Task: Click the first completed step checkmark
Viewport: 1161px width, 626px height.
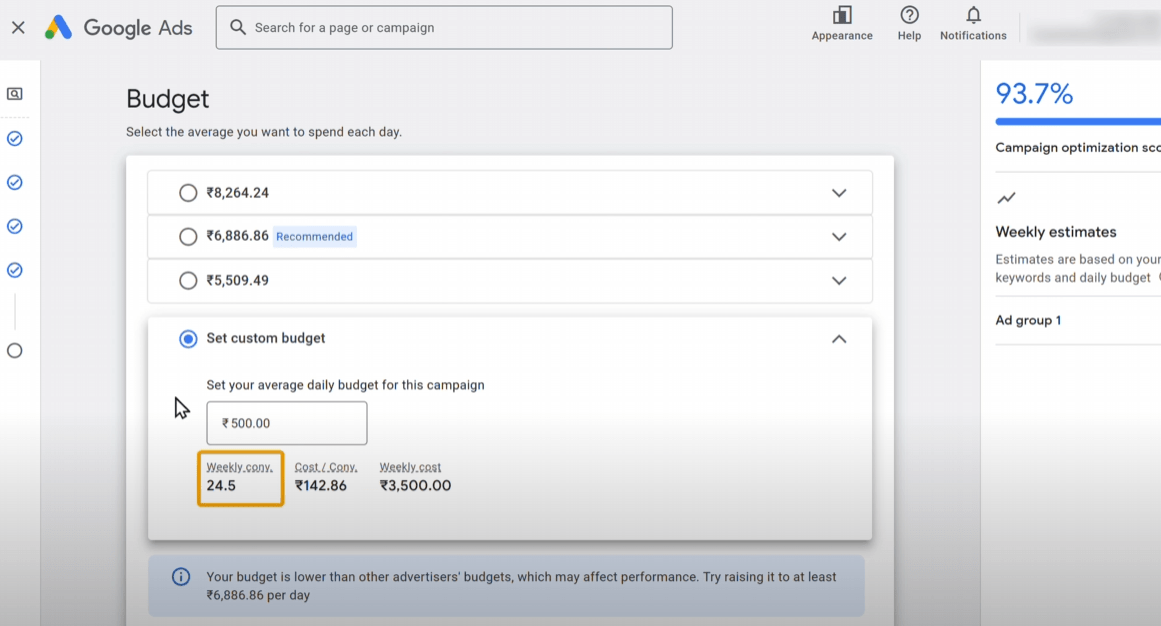Action: click(x=15, y=139)
